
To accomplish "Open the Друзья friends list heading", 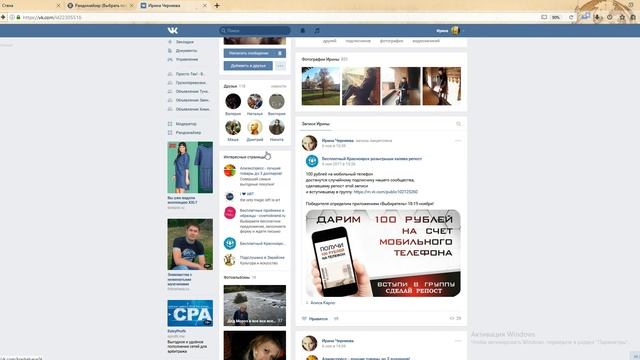I will click(230, 86).
